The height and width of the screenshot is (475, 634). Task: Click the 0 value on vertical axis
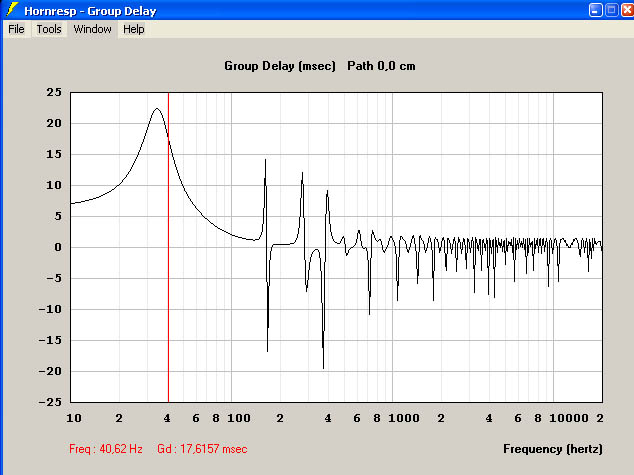[x=58, y=247]
